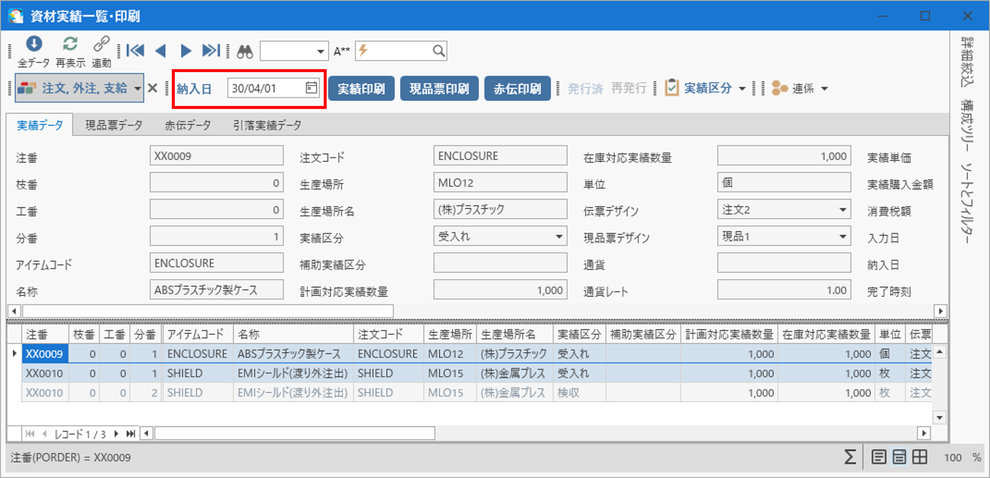The image size is (990, 478).
Task: Click ABSプラスチック製ケース in the grid
Action: pyautogui.click(x=294, y=354)
